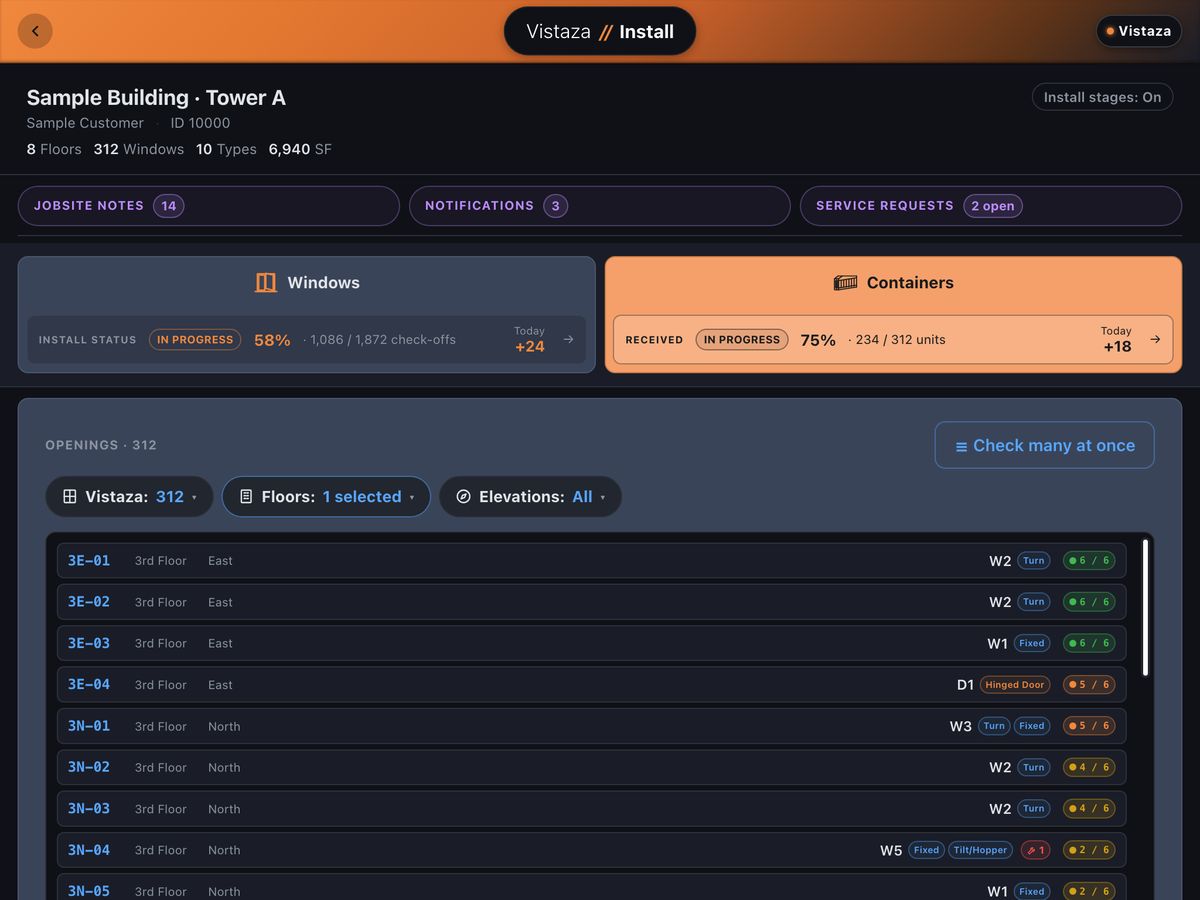Click the 6 / 6 progress badge on 3E-01
The width and height of the screenshot is (1200, 900).
tap(1089, 561)
